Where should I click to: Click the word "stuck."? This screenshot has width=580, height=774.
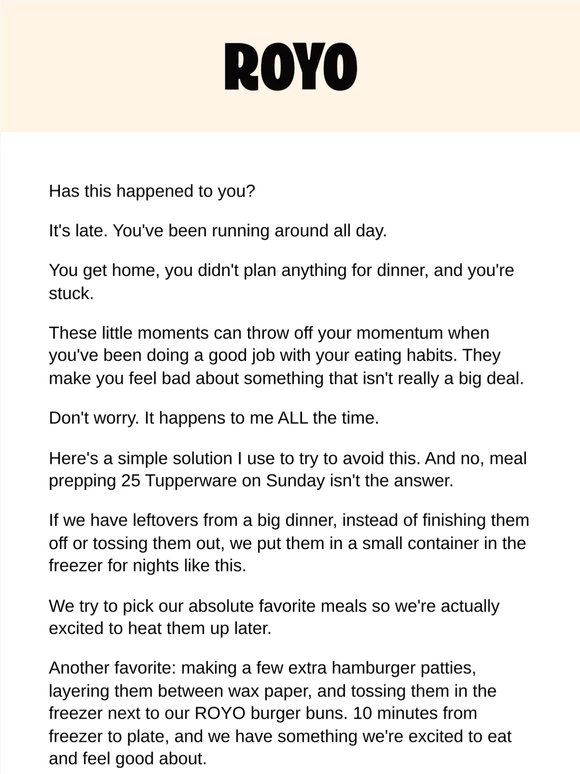(71, 293)
